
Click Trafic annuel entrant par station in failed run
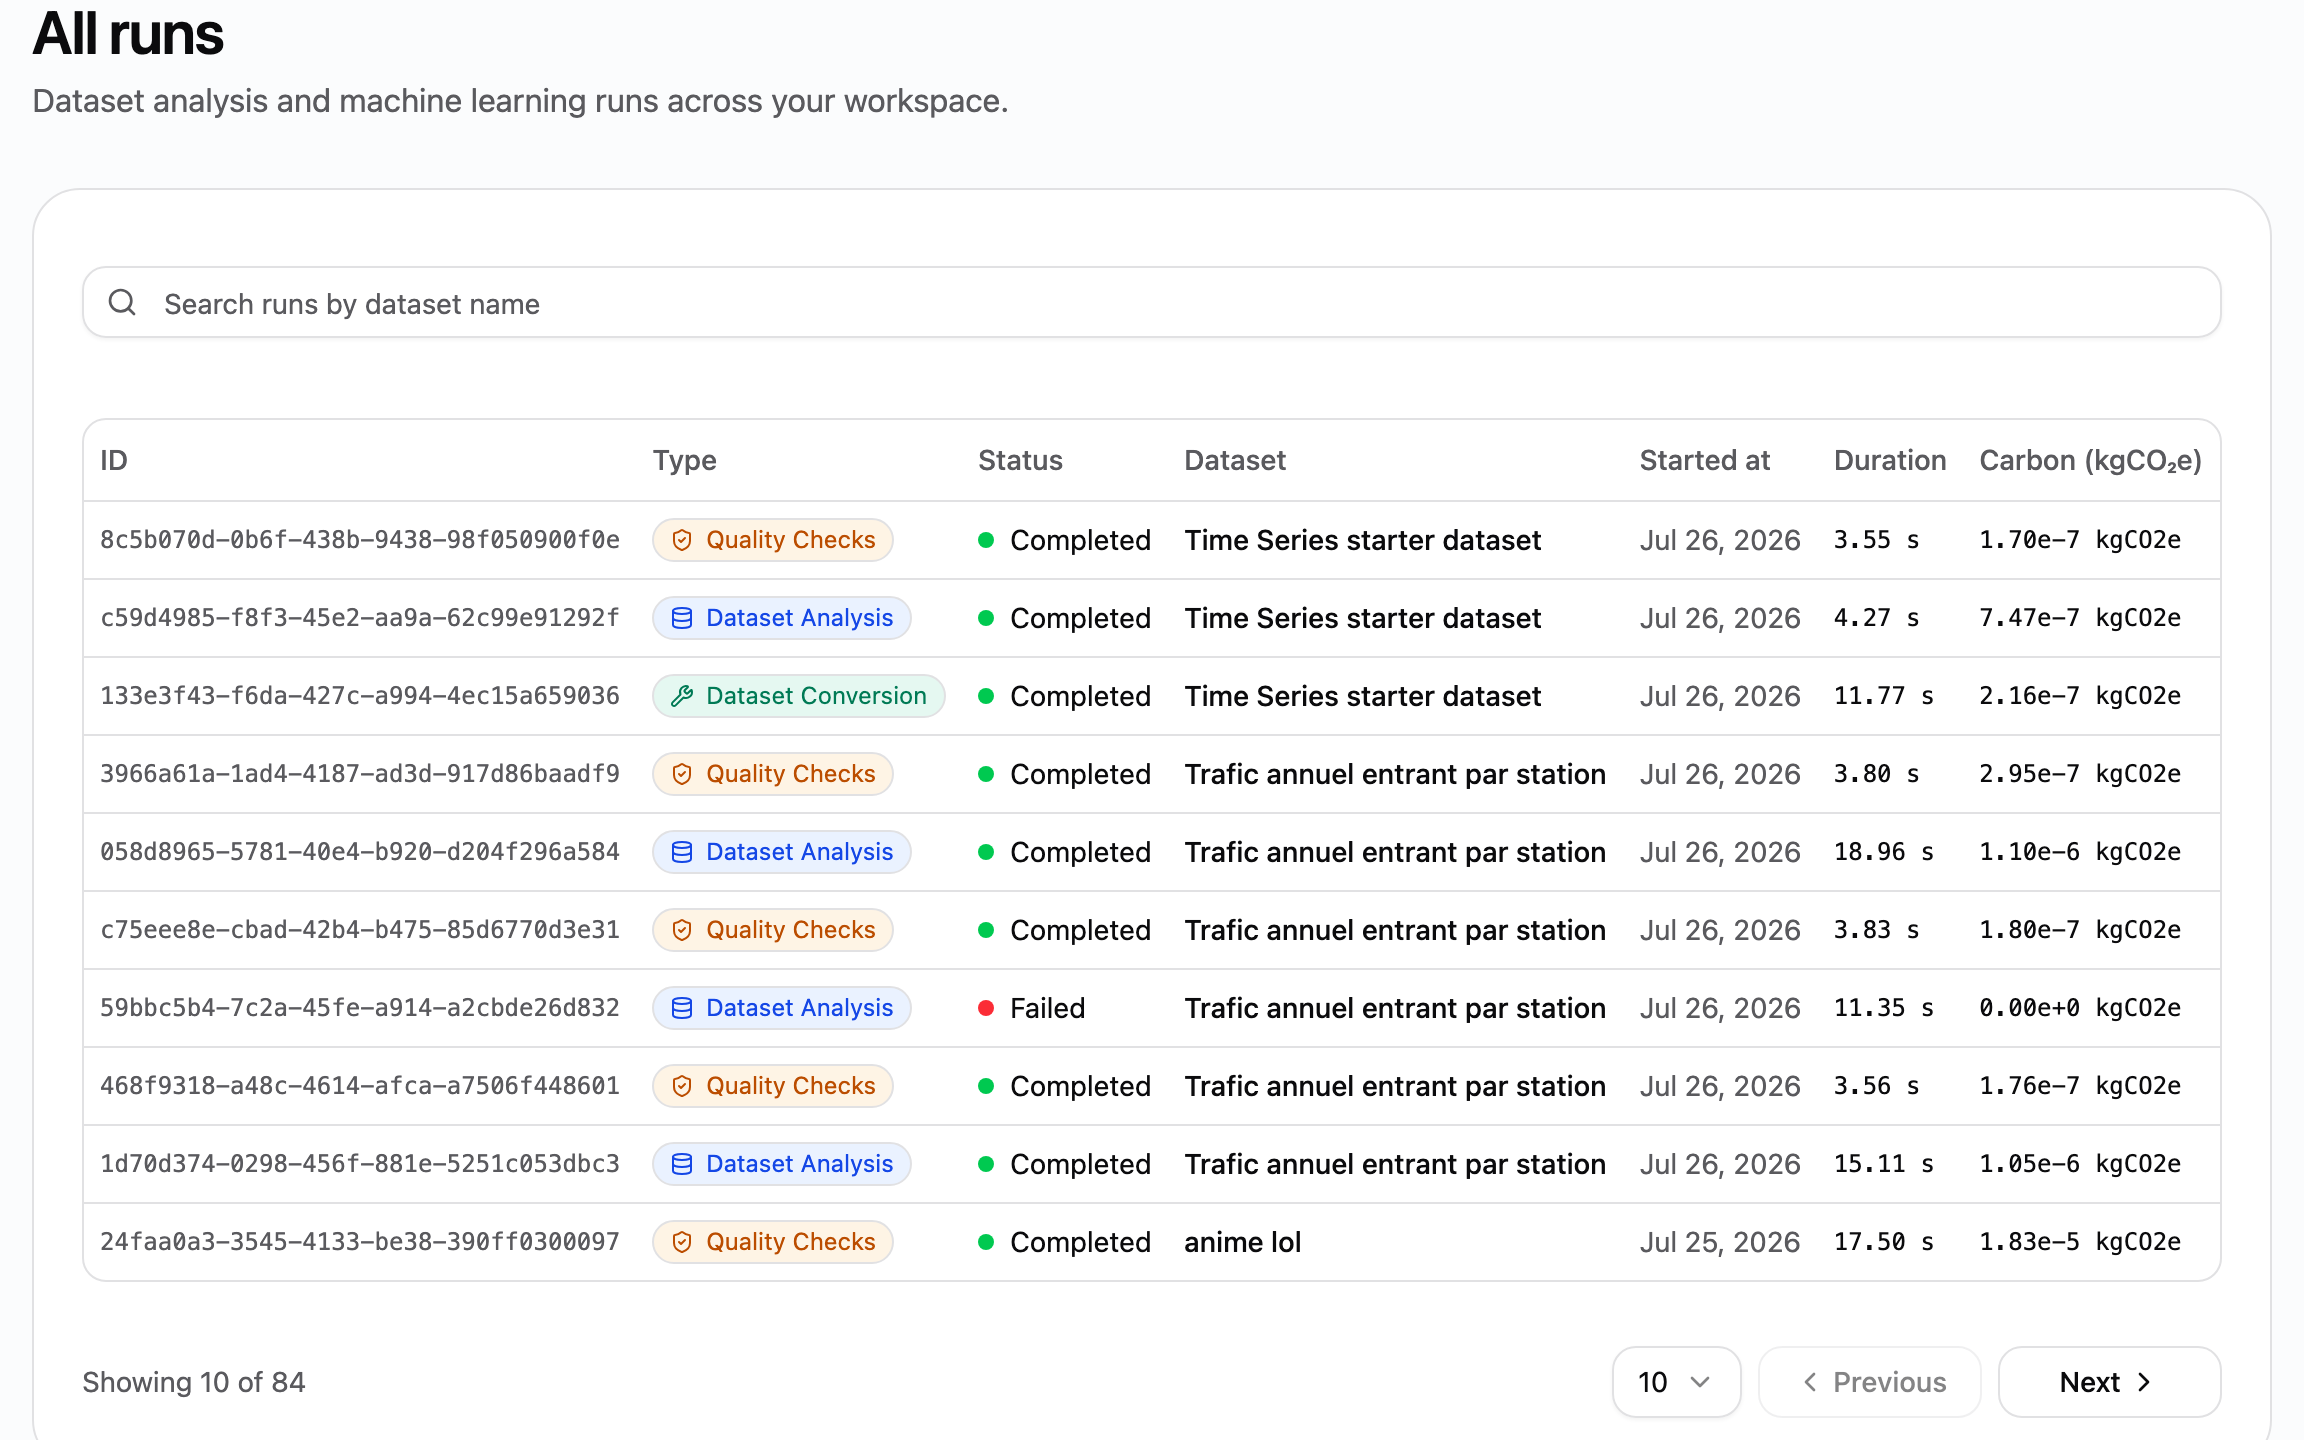point(1395,1008)
